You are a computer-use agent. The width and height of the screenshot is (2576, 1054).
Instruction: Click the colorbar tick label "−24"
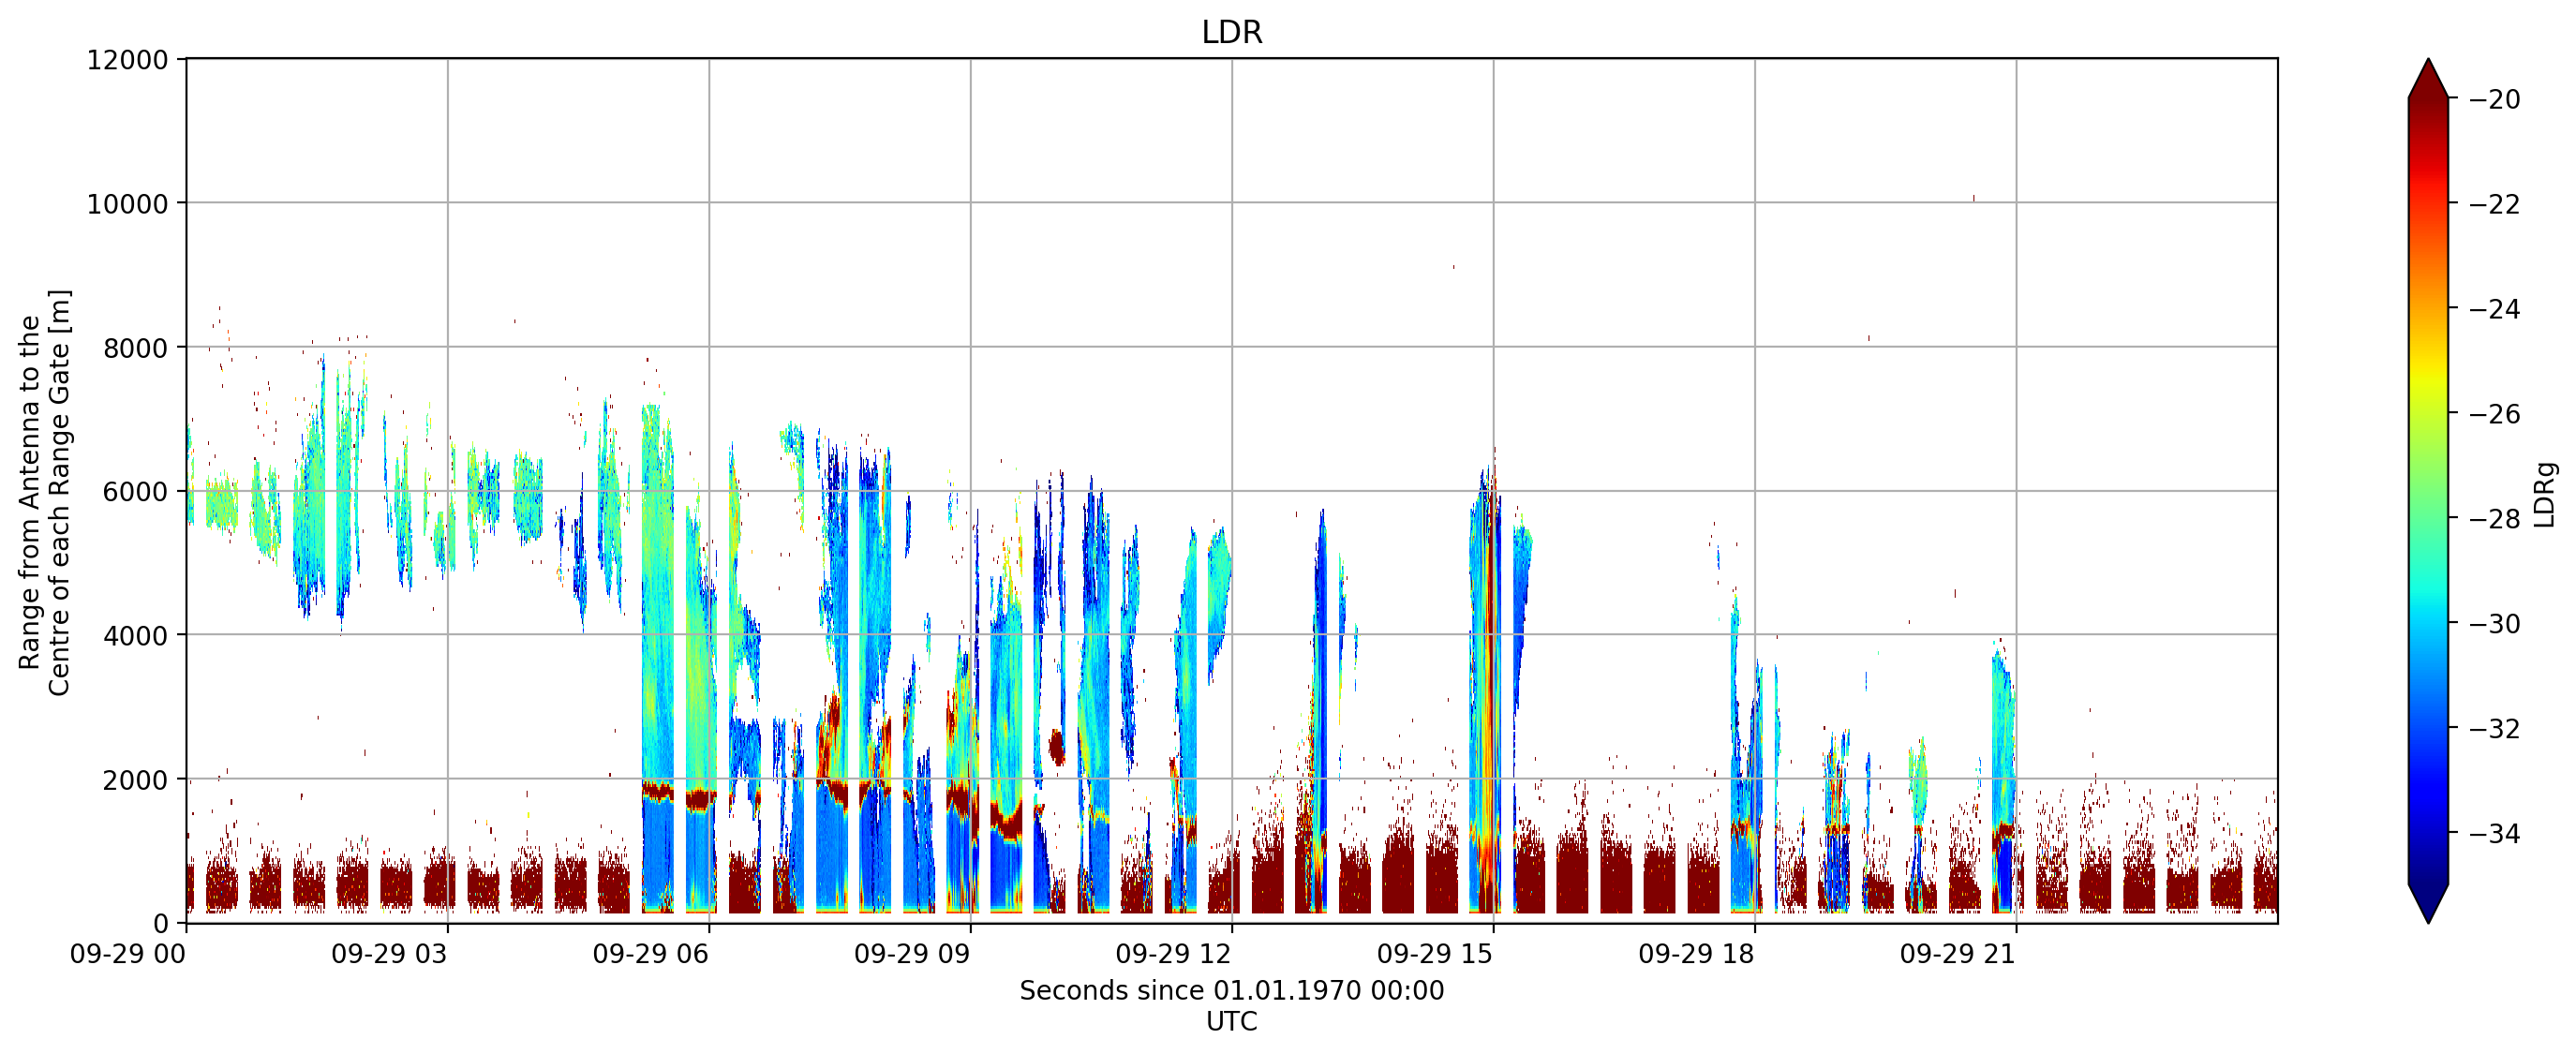[2494, 310]
